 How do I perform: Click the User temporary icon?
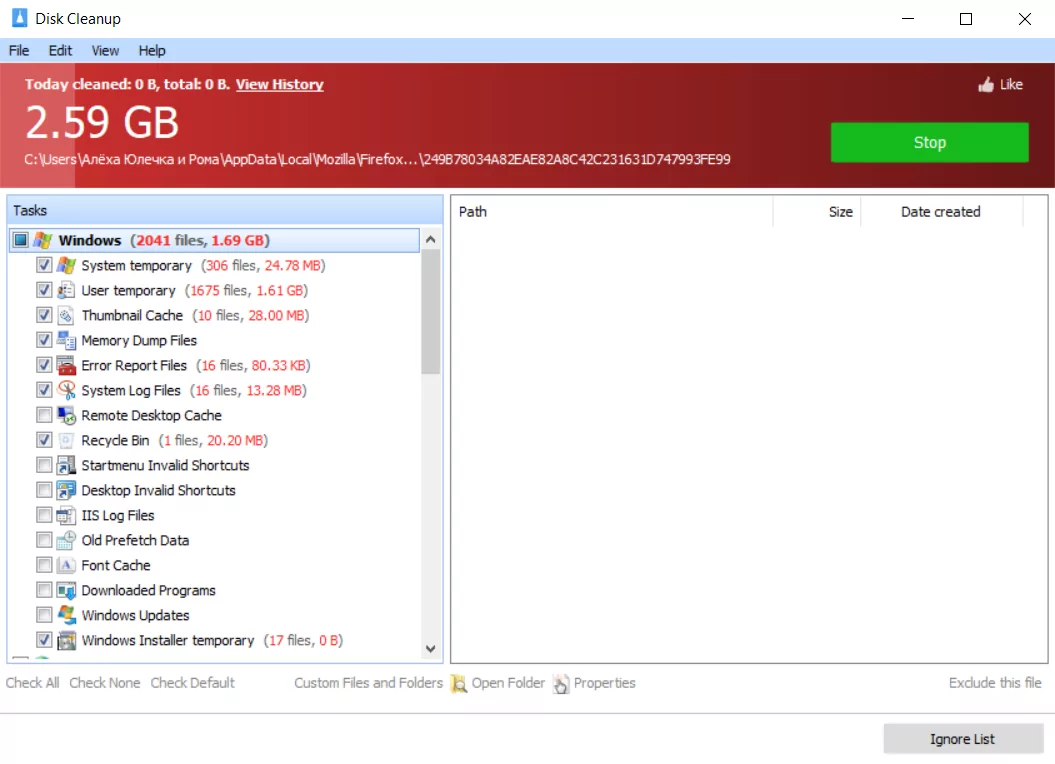66,290
